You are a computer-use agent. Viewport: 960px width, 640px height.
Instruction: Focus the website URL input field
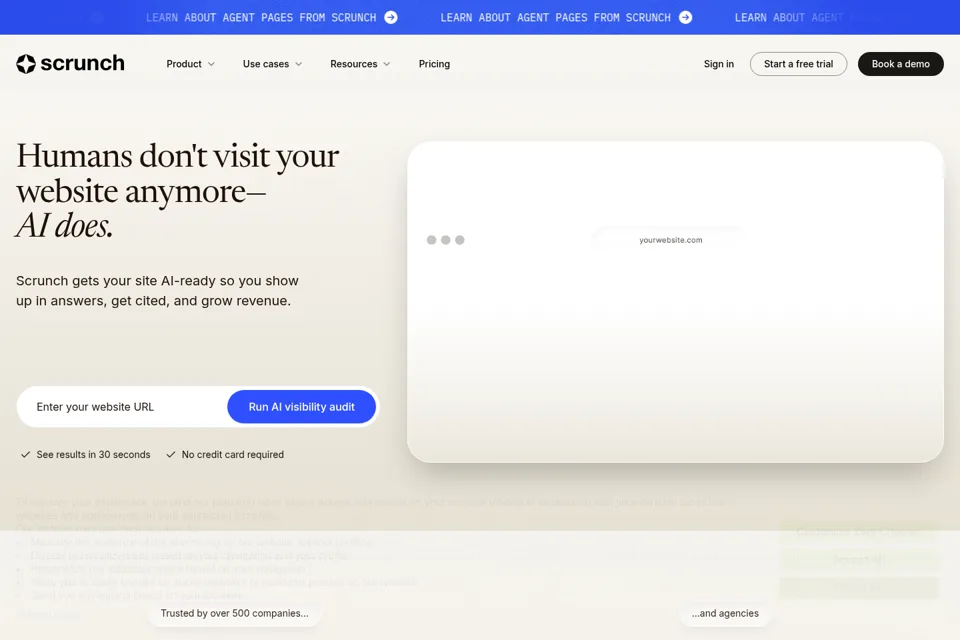click(x=122, y=407)
